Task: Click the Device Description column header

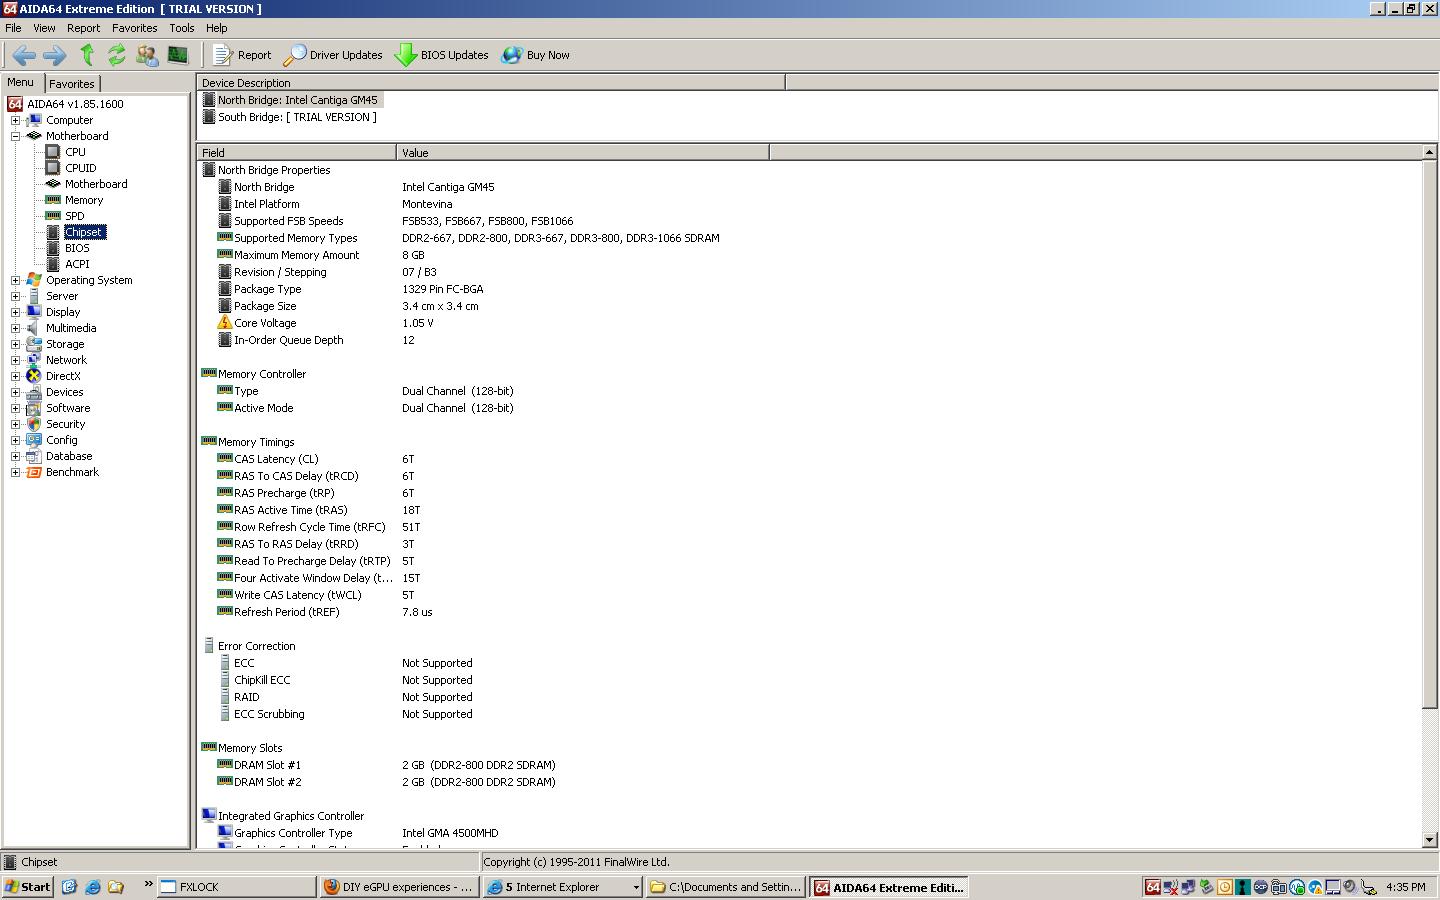Action: pyautogui.click(x=491, y=83)
